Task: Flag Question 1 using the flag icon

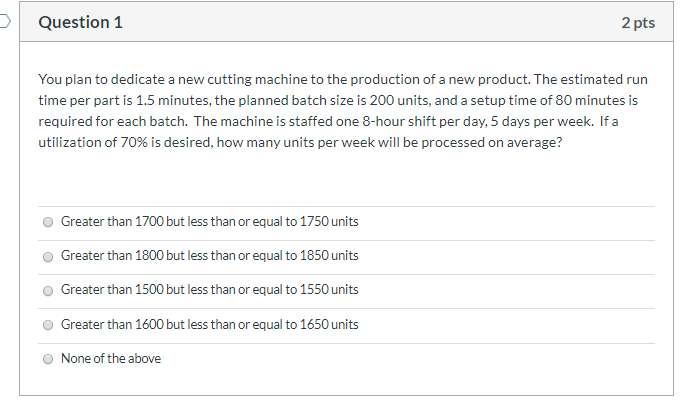Action: 6,22
